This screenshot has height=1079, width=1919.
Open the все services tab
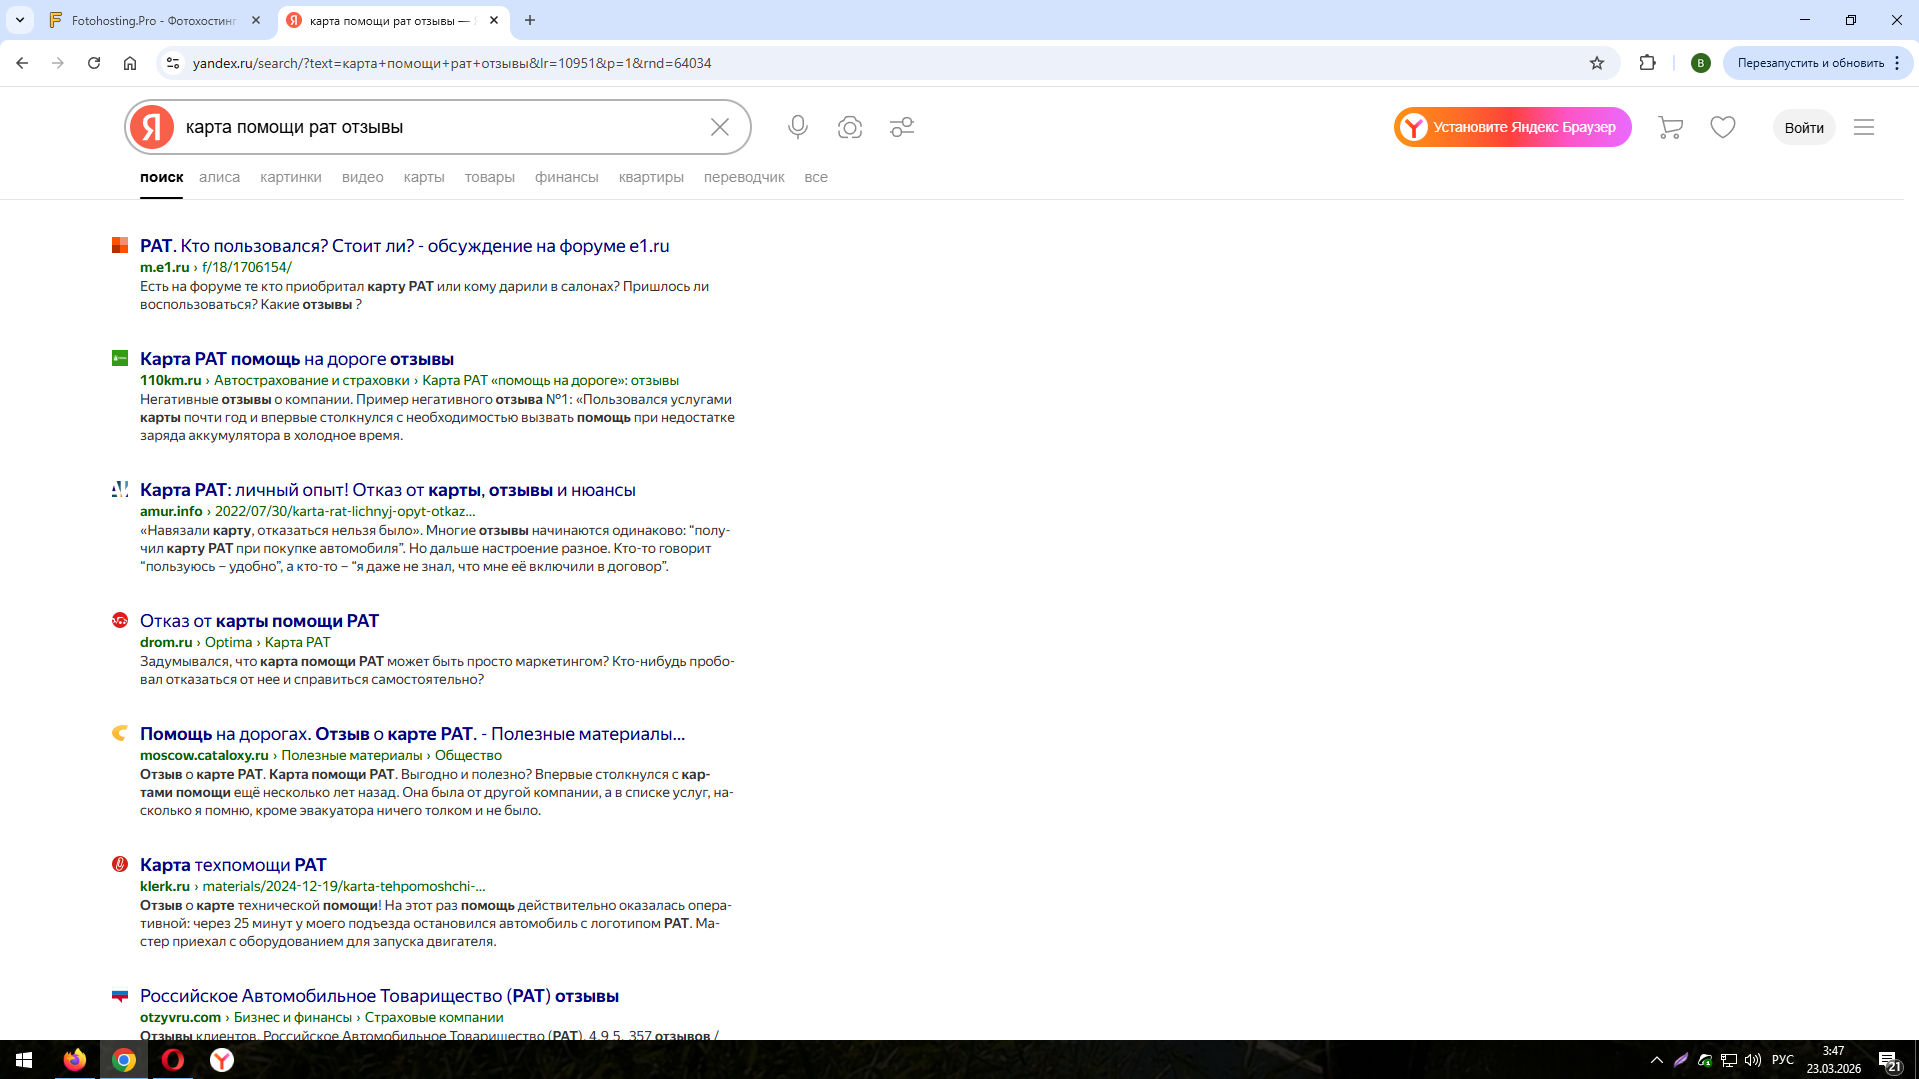pos(816,177)
